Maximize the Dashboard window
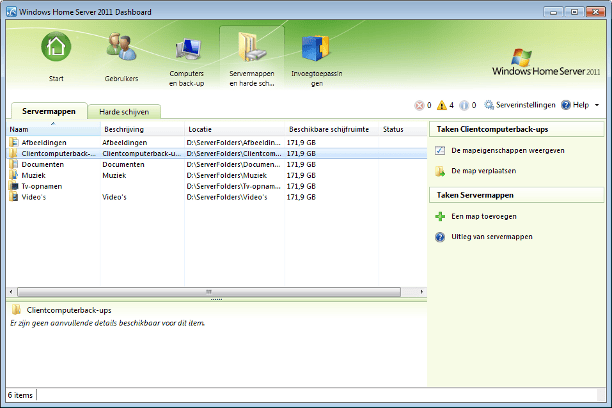Image resolution: width=612 pixels, height=408 pixels. point(574,12)
